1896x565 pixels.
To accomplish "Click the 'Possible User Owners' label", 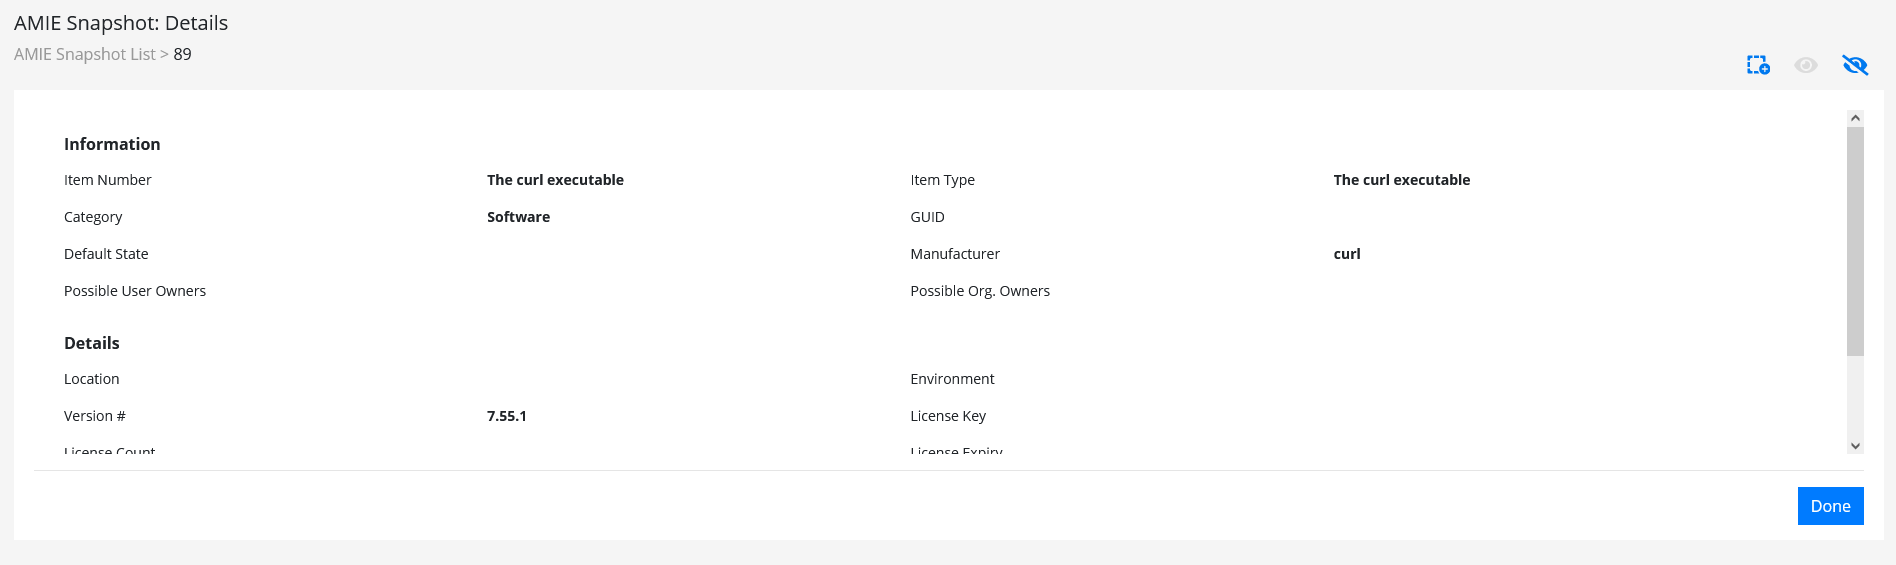I will click(135, 291).
